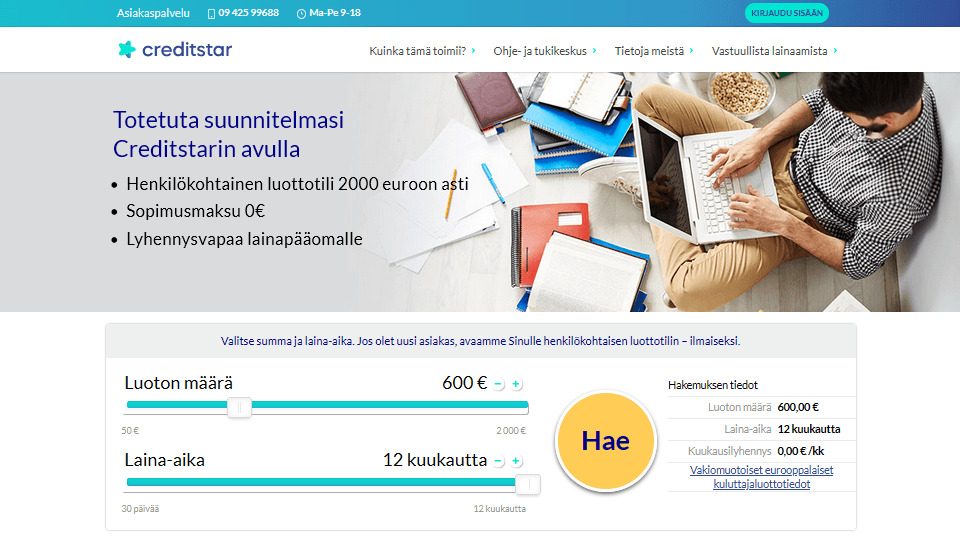Click the 600 € loan amount value

(465, 383)
